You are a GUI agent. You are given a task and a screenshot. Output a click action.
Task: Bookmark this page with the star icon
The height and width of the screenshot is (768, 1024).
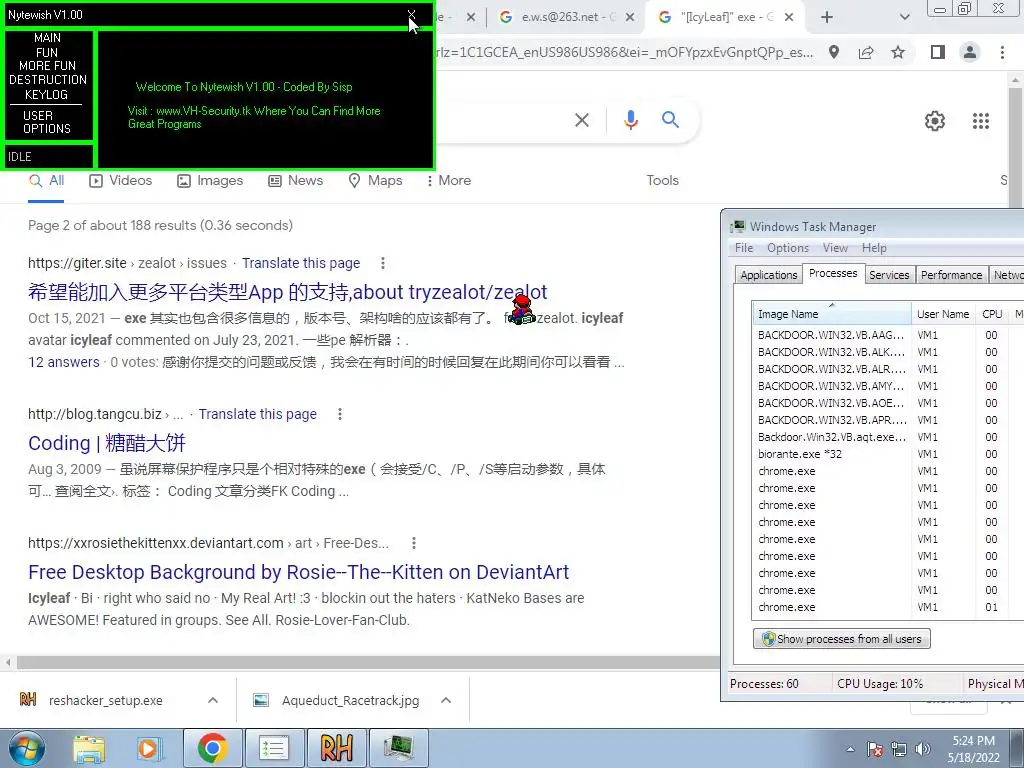pyautogui.click(x=899, y=52)
